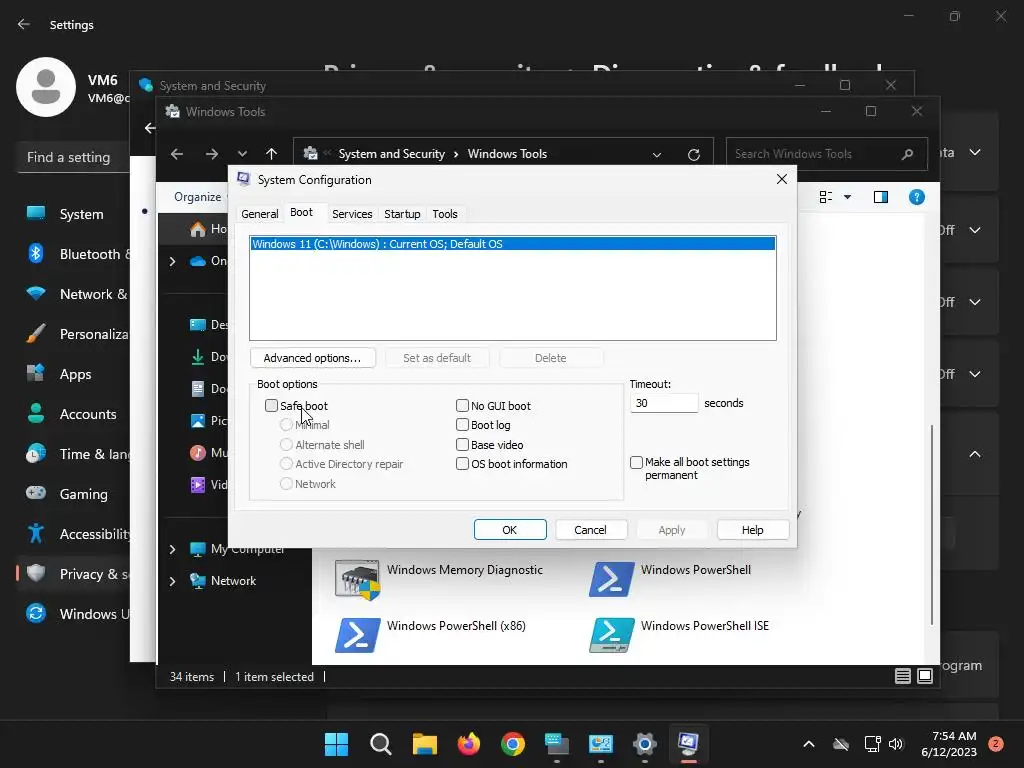The height and width of the screenshot is (768, 1024).
Task: Click the Advanced options button
Action: (x=313, y=358)
